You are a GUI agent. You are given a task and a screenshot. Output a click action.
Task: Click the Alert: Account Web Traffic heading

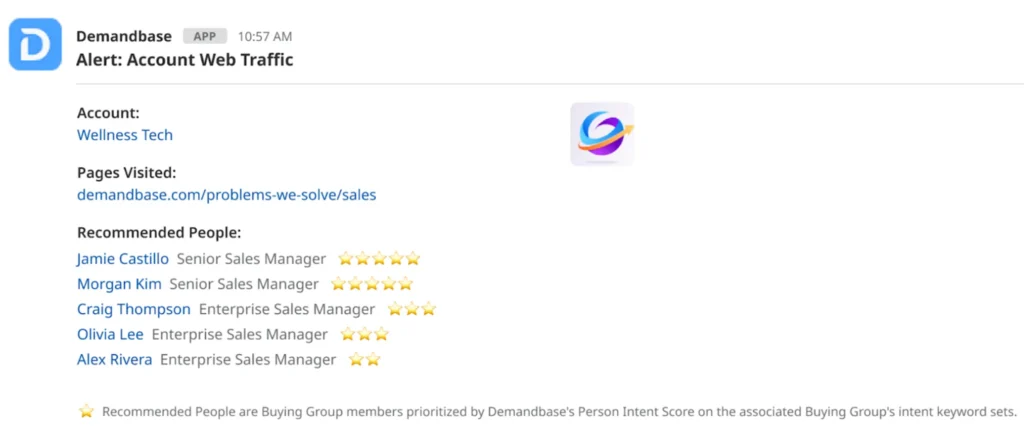click(x=185, y=59)
